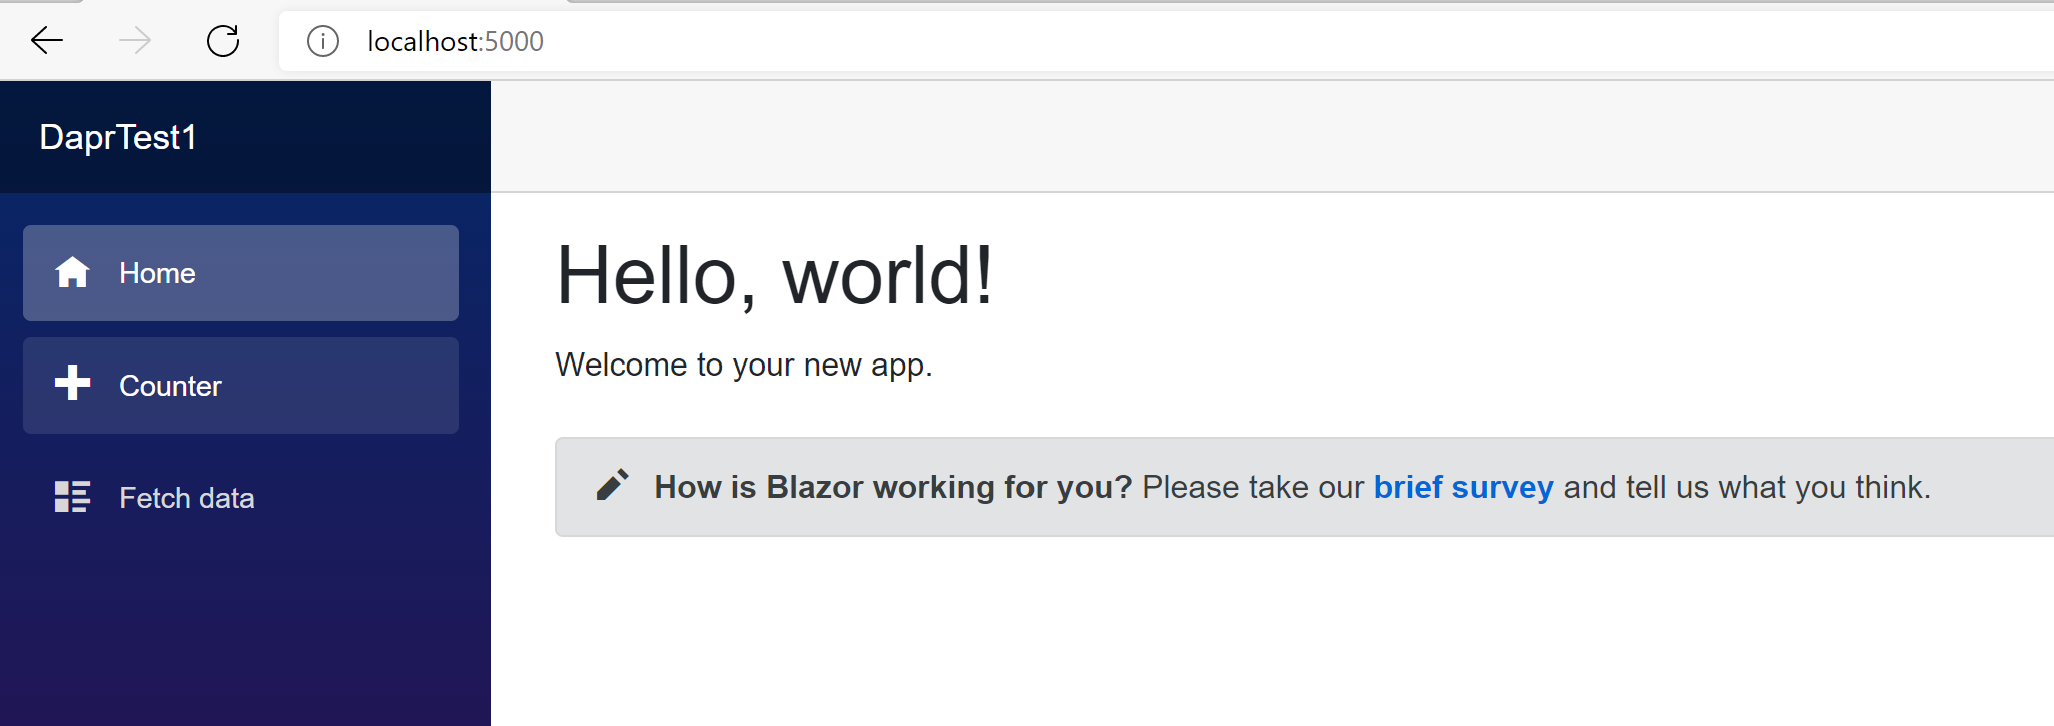The image size is (2054, 726).
Task: Click the browser forward arrow
Action: pos(134,41)
